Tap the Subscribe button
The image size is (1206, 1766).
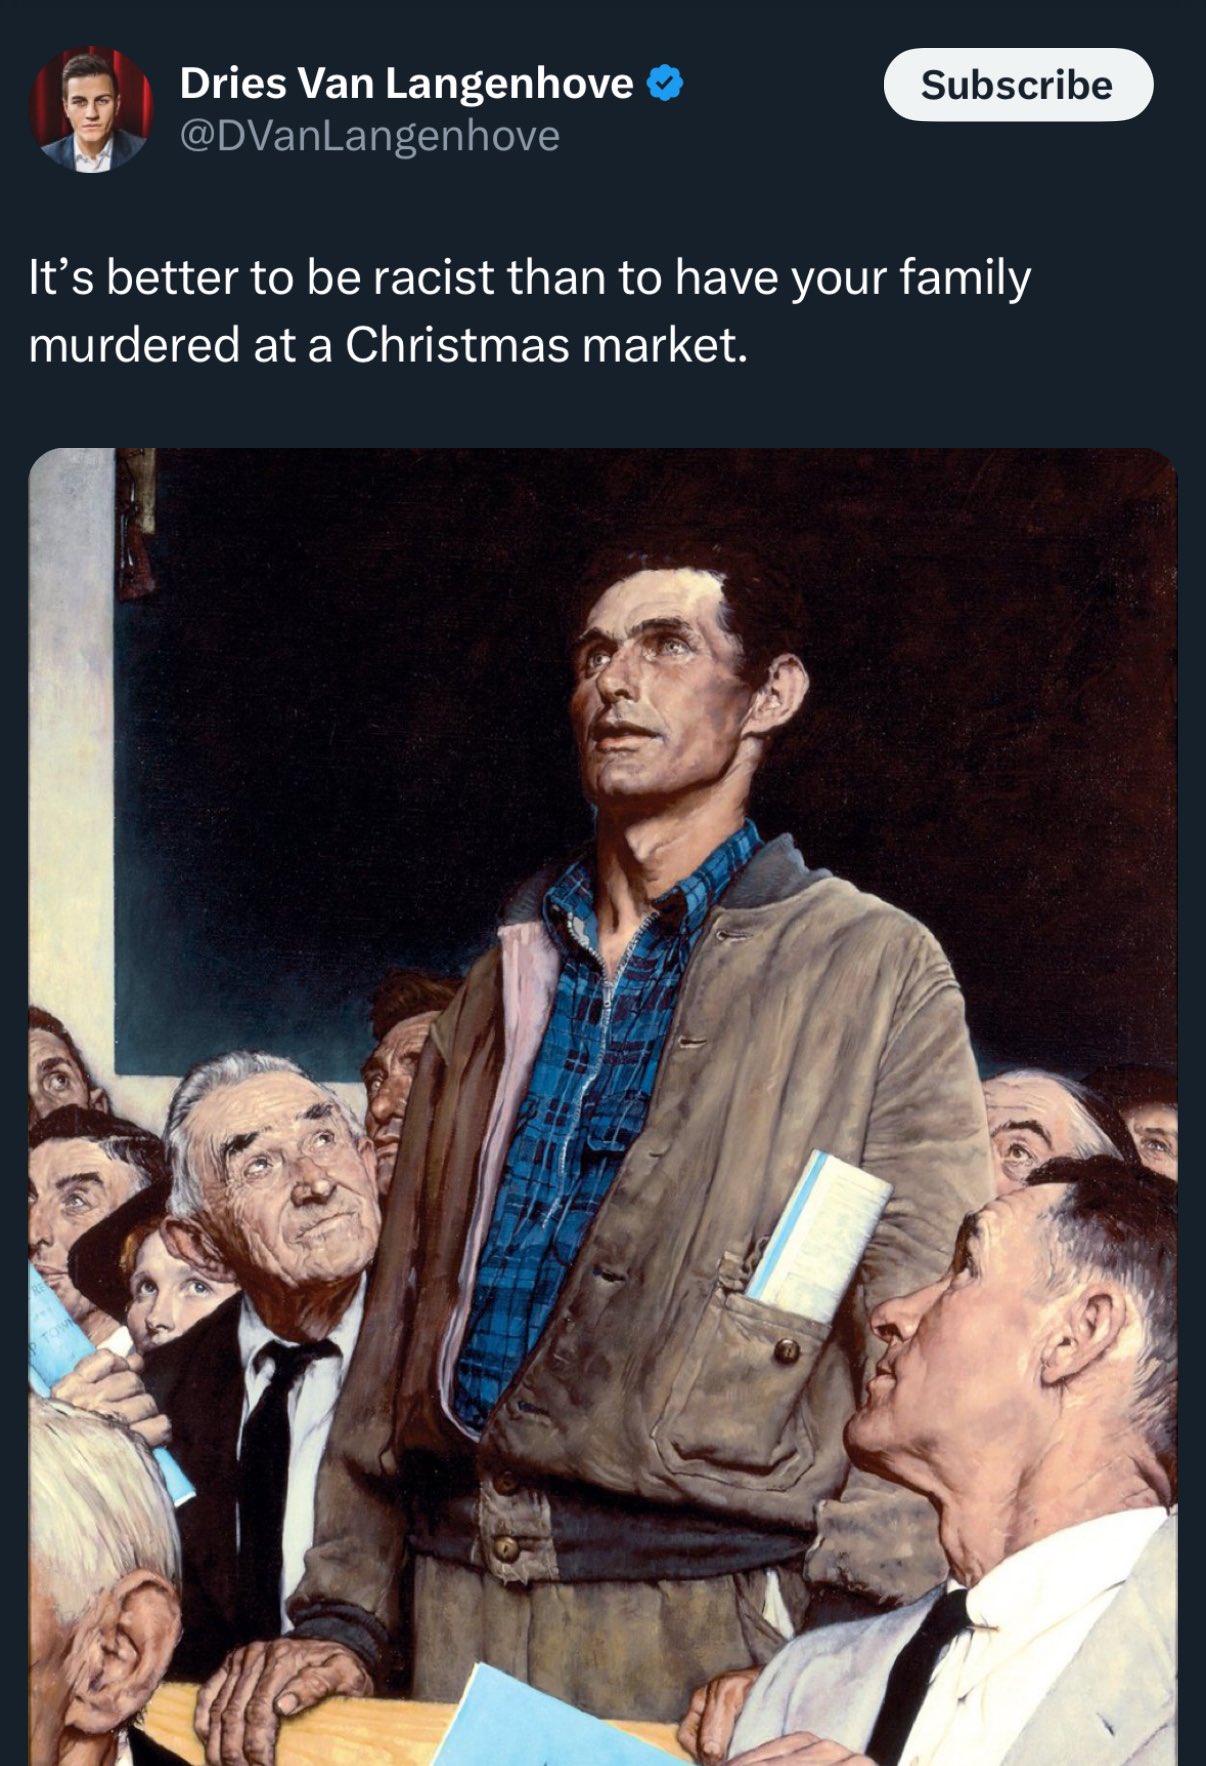[1018, 85]
